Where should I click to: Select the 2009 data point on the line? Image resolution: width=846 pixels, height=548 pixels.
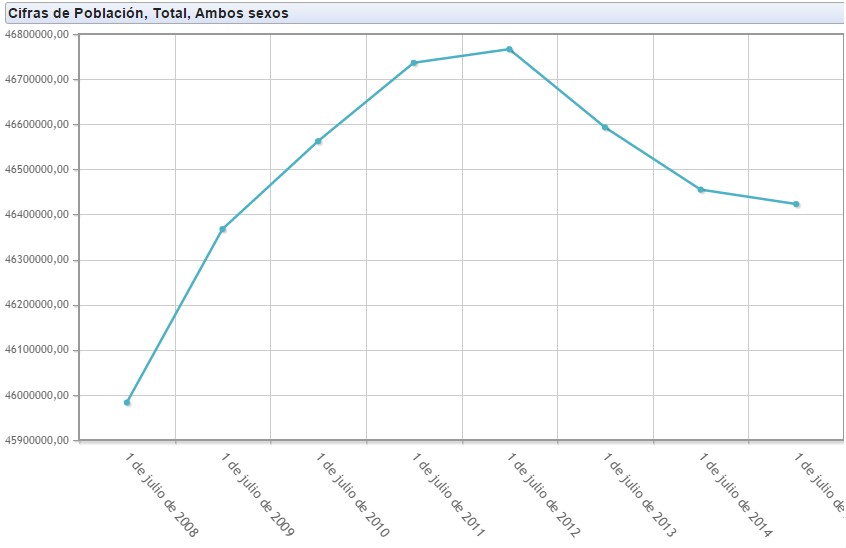coord(223,229)
